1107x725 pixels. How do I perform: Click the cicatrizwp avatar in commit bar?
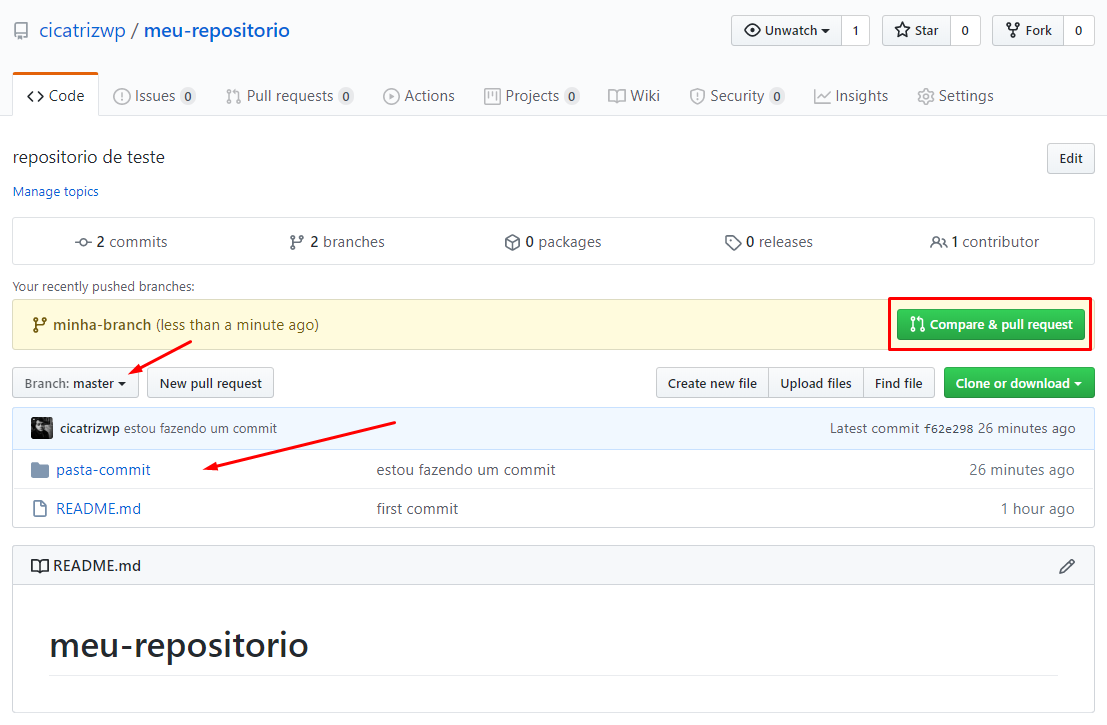tap(42, 428)
